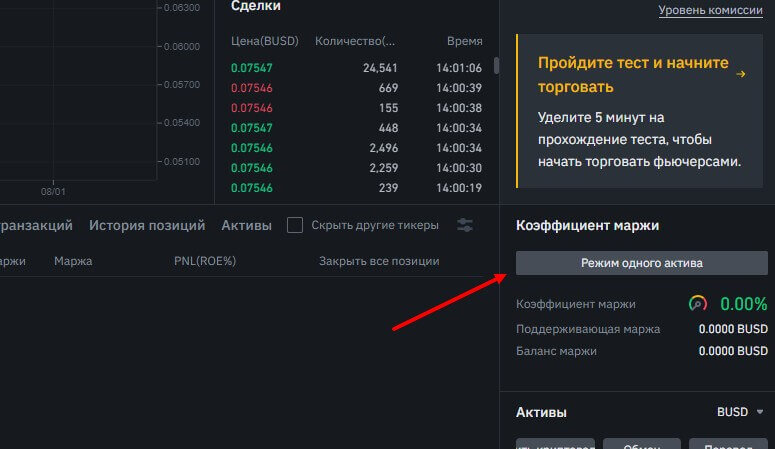Click the trades list scrollbar
Screen dimensions: 775x449
[497, 66]
